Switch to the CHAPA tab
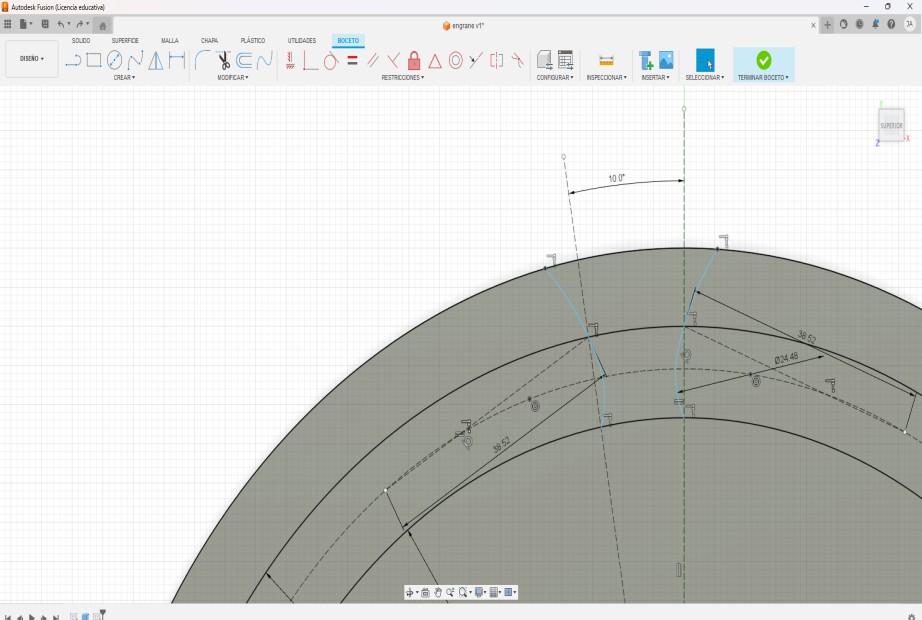 coord(209,41)
